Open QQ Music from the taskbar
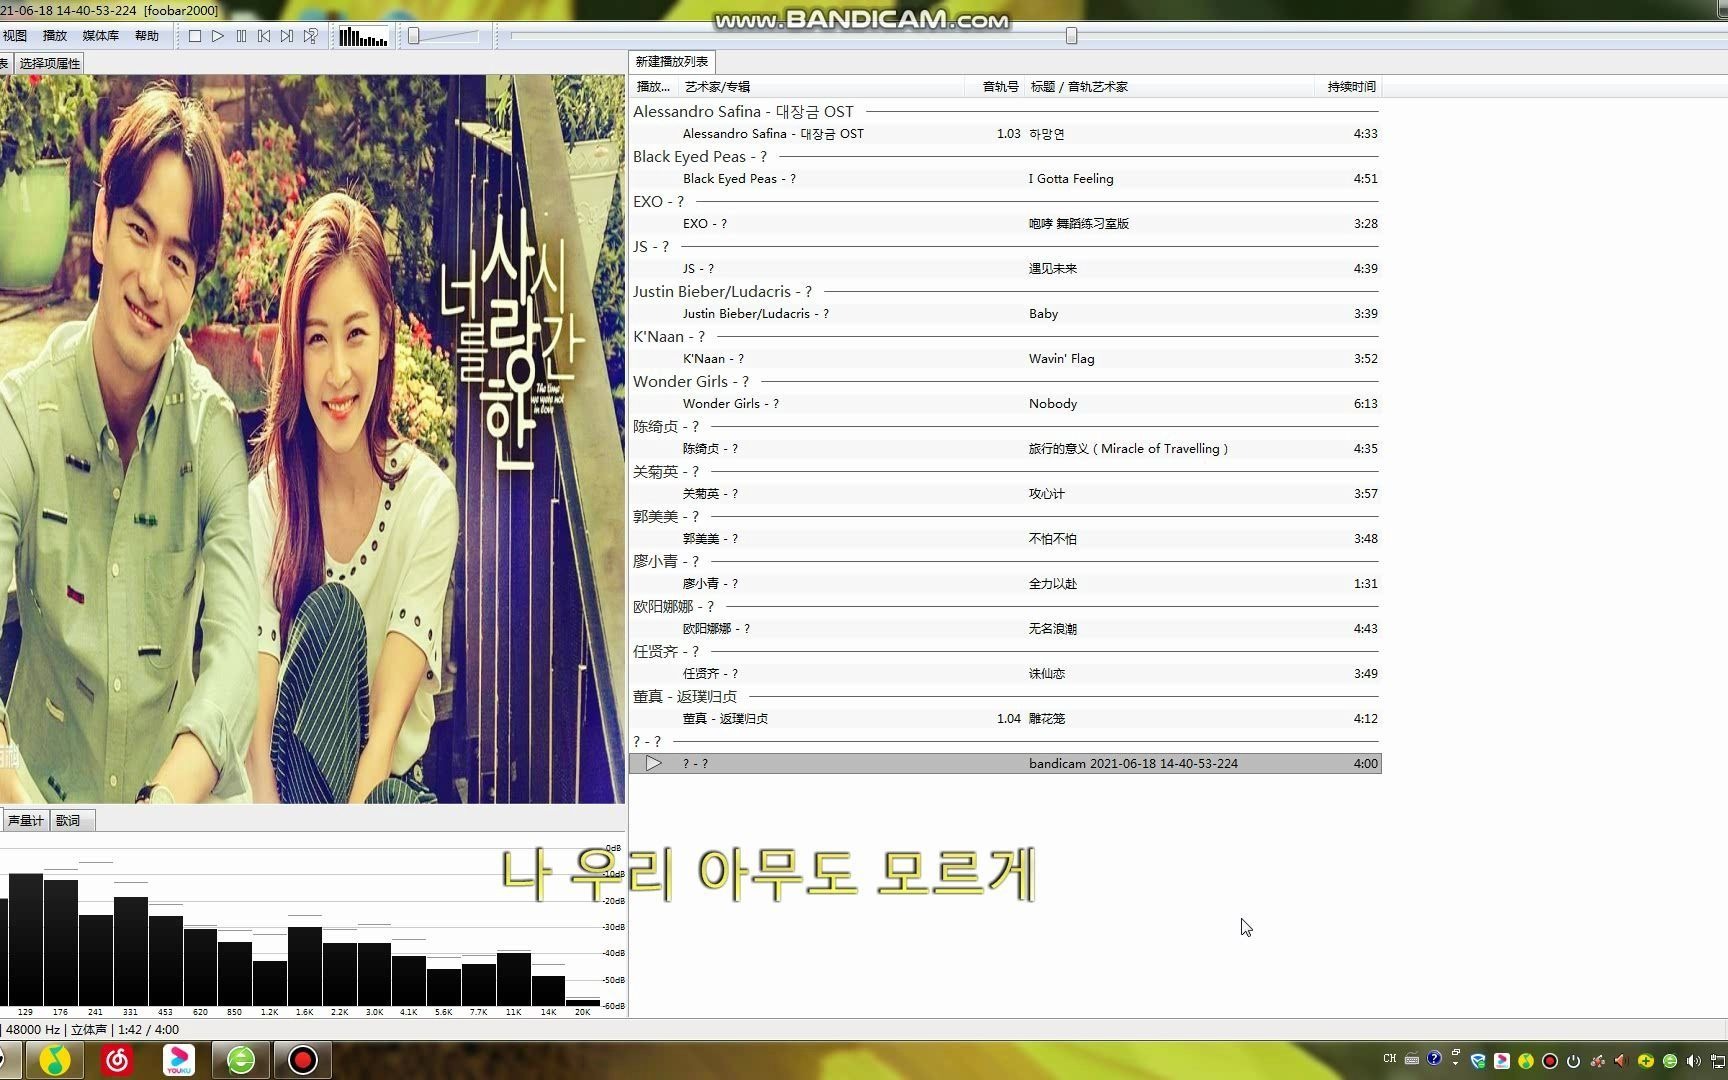This screenshot has height=1080, width=1728. tap(55, 1060)
